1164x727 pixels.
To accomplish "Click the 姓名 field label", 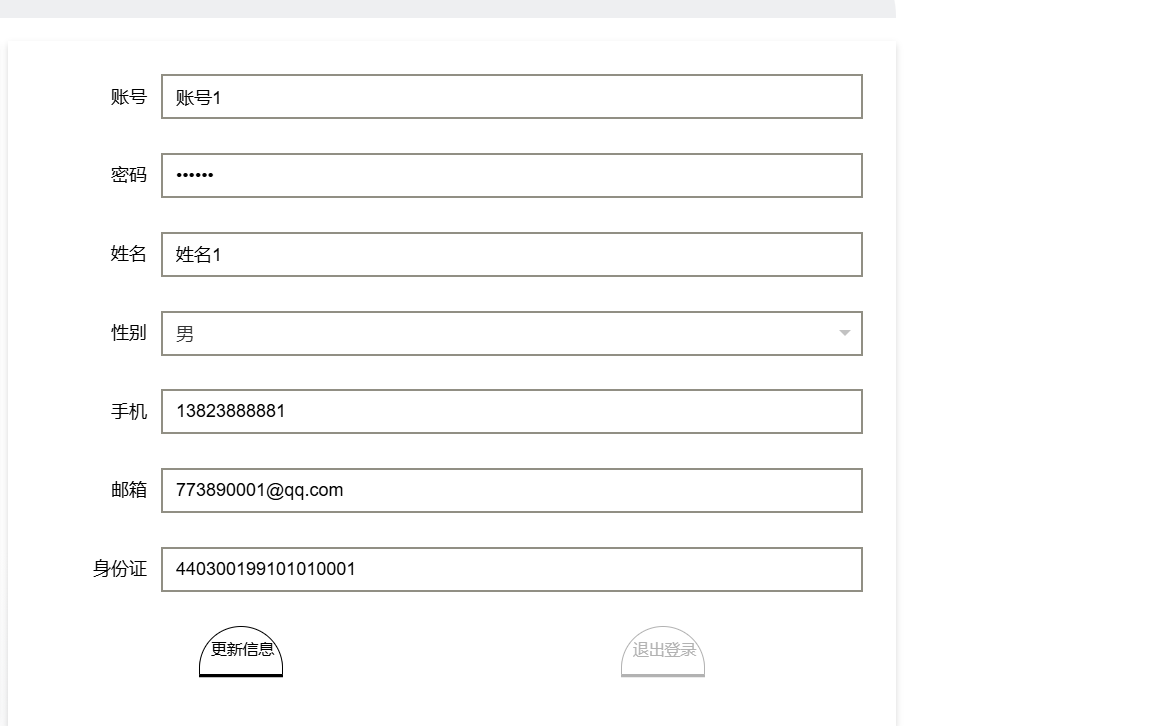I will click(x=128, y=253).
